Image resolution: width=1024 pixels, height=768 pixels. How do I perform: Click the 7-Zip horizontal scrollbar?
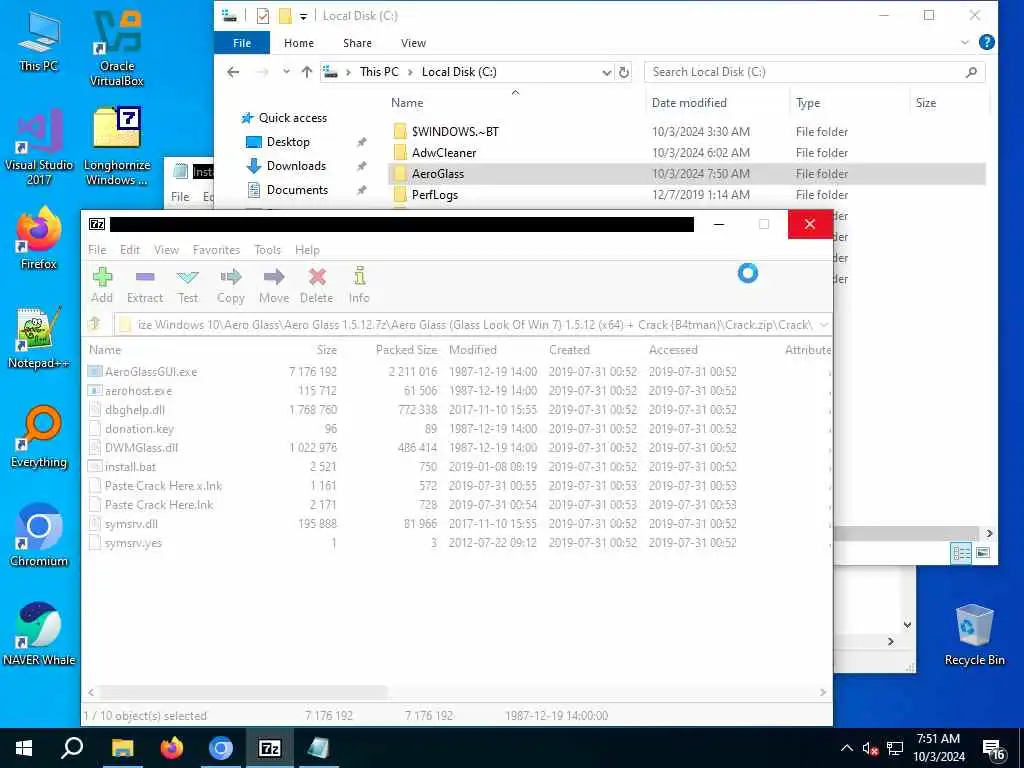click(x=242, y=692)
